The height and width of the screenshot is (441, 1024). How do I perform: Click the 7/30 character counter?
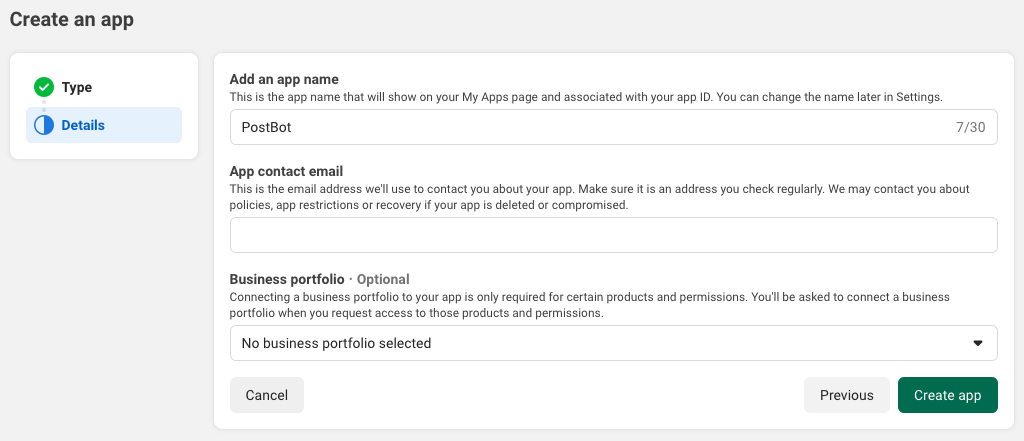[x=970, y=127]
